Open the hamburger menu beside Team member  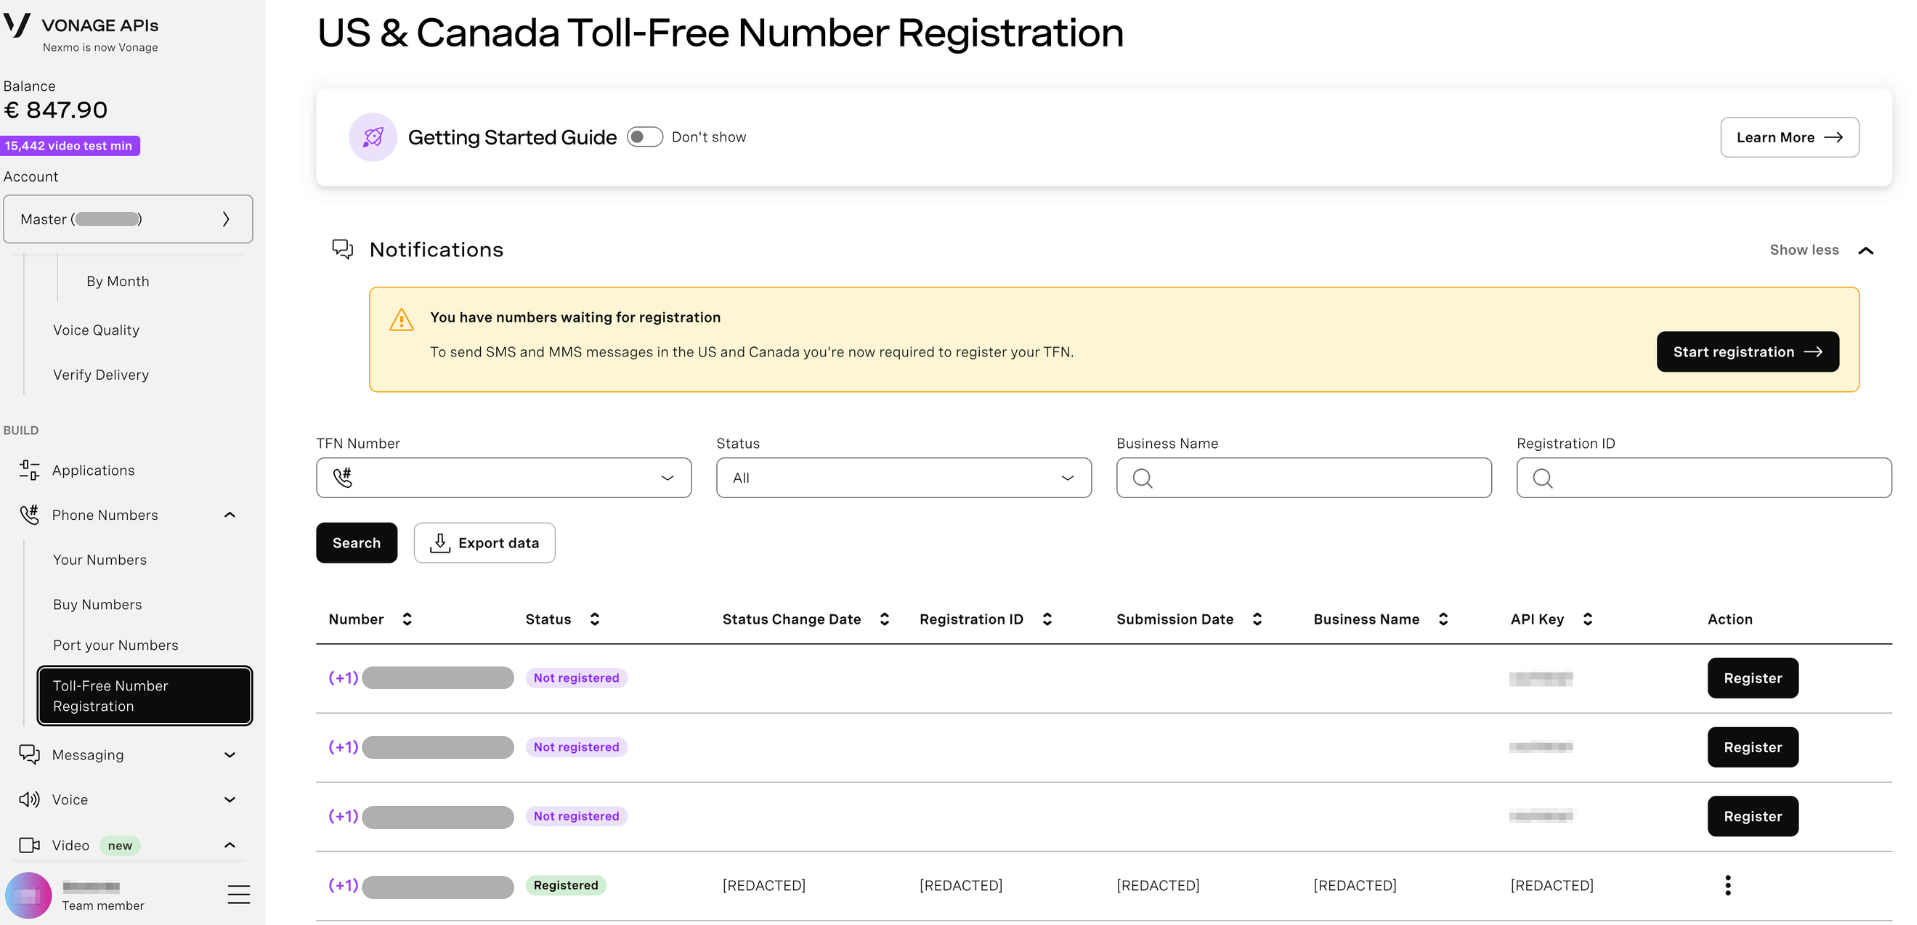(239, 894)
